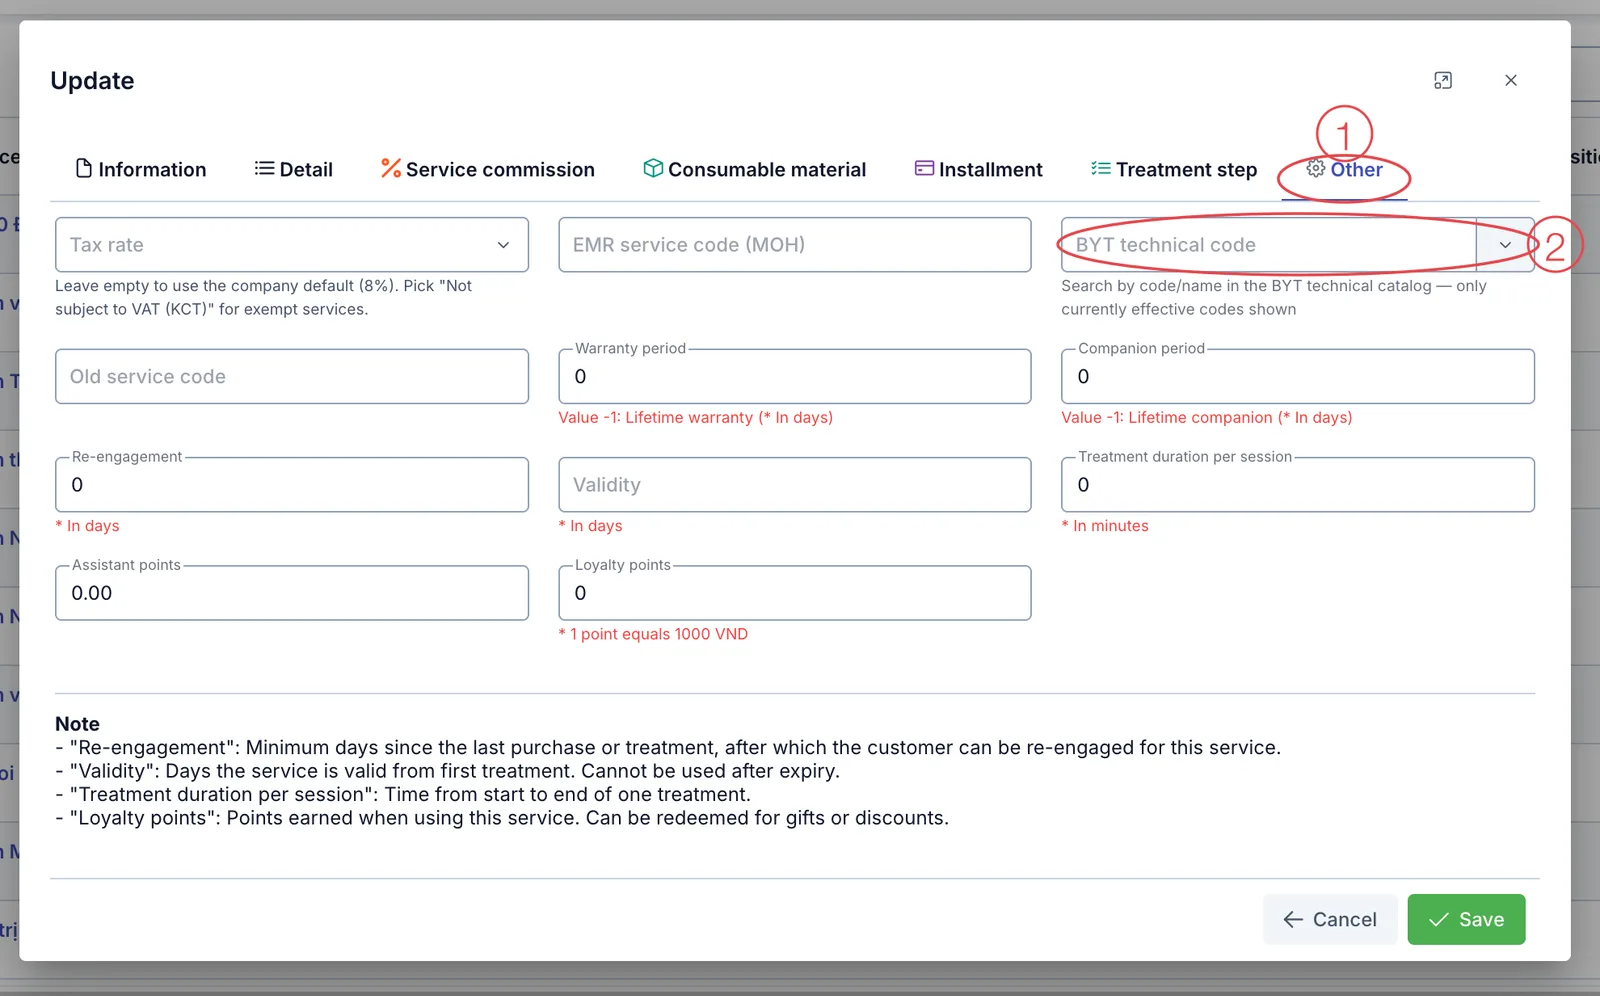Click the checklist icon on the Treatment step tab
Screen dimensions: 1600x996
1100,168
